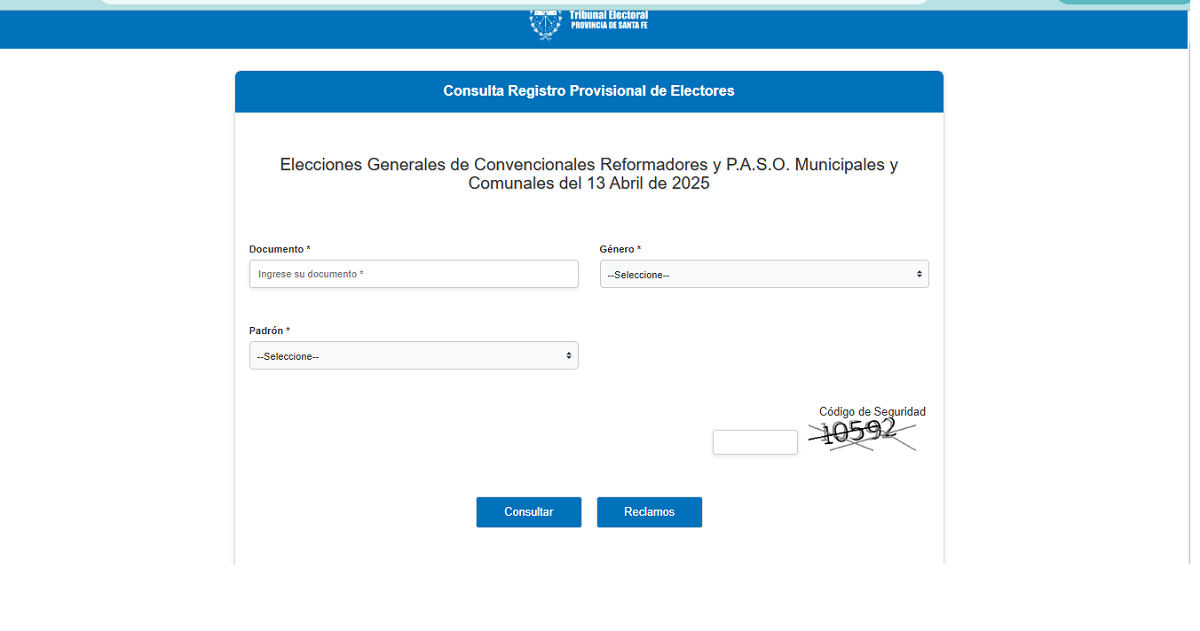1200x631 pixels.
Task: Click the Consulta Registro Provisional de Electores header
Action: (x=589, y=91)
